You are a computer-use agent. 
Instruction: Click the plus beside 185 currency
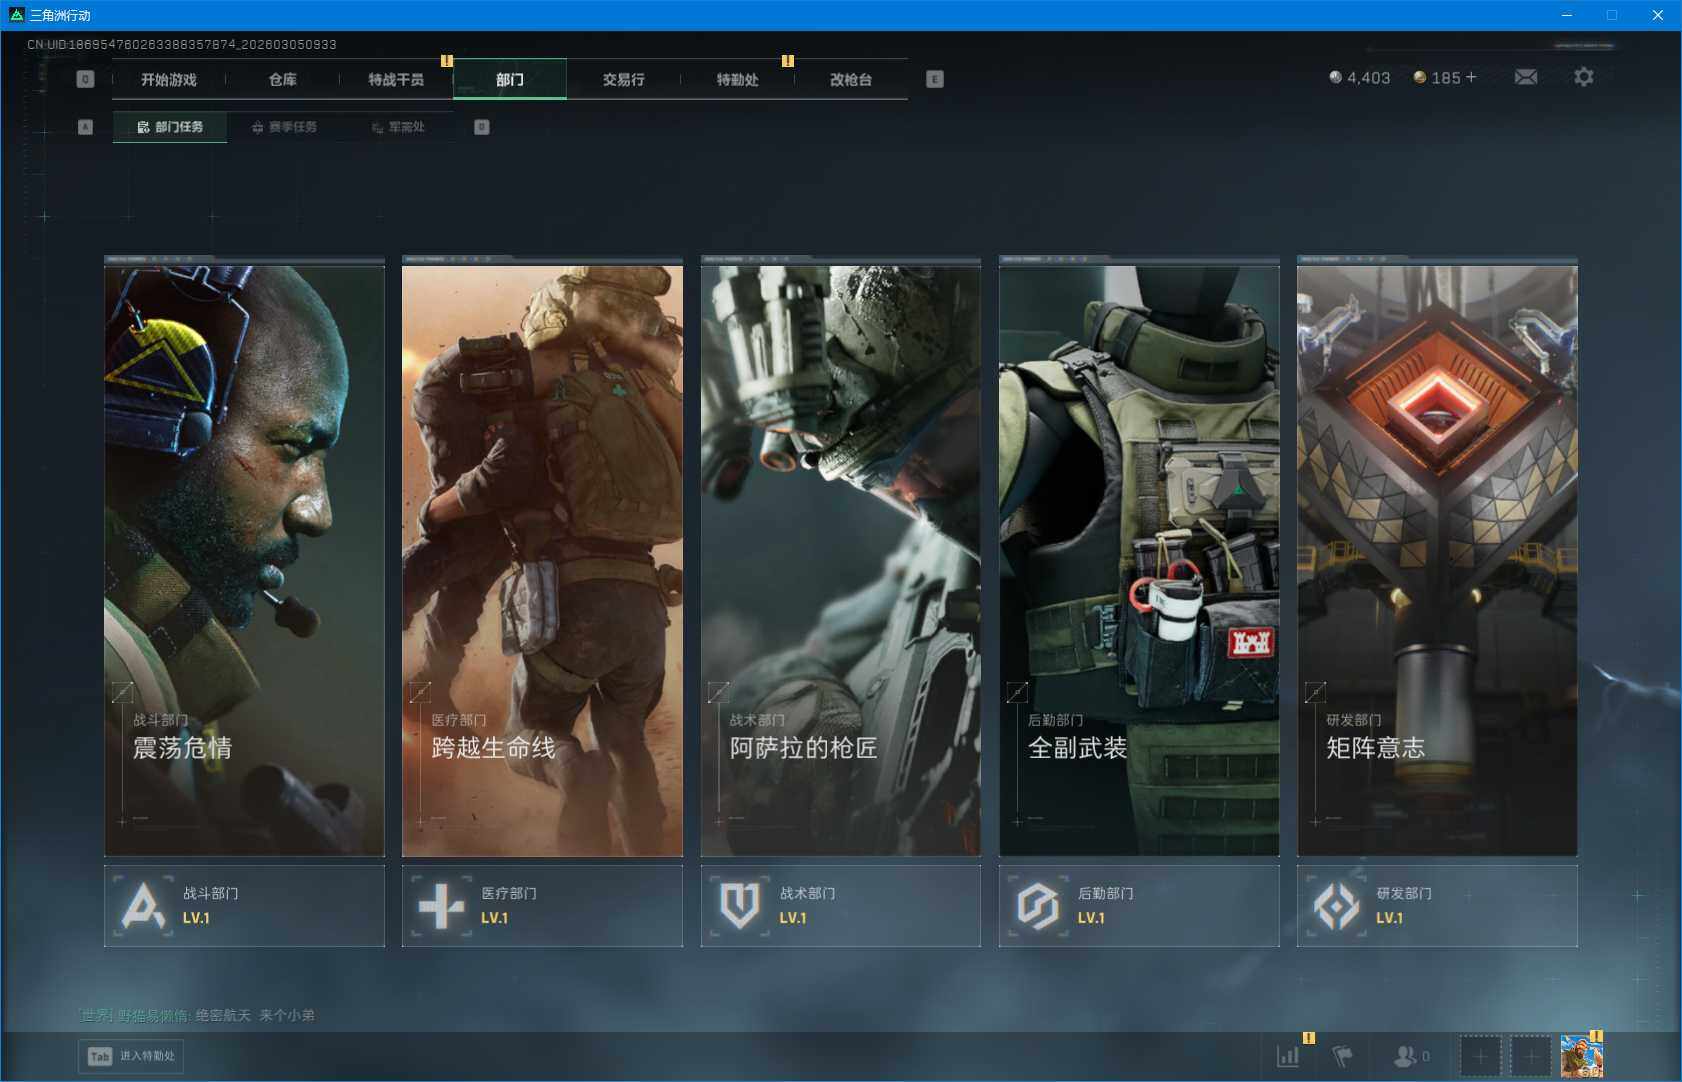click(x=1471, y=77)
